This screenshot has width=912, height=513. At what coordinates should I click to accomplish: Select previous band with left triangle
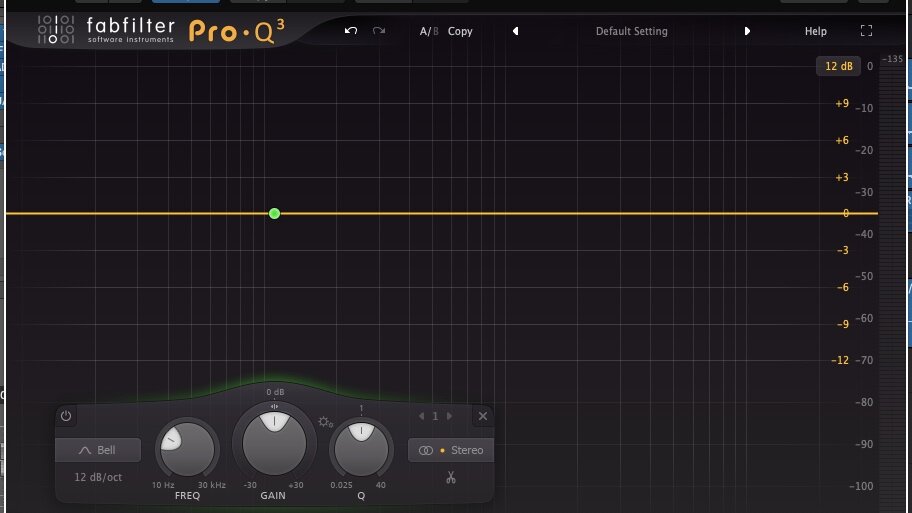[422, 416]
